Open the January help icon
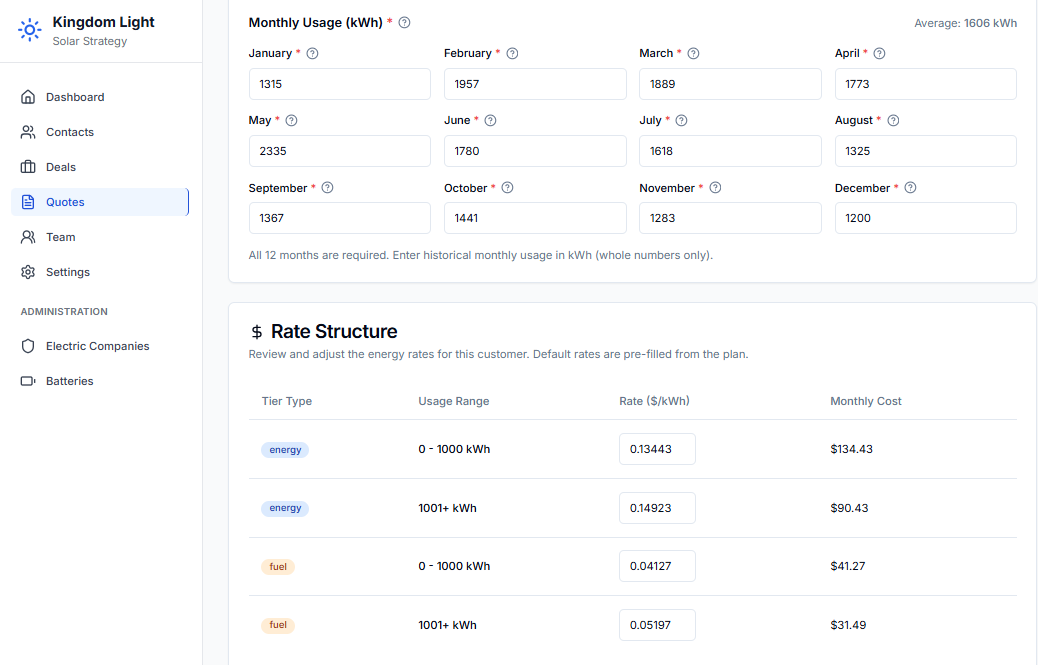 (x=312, y=54)
